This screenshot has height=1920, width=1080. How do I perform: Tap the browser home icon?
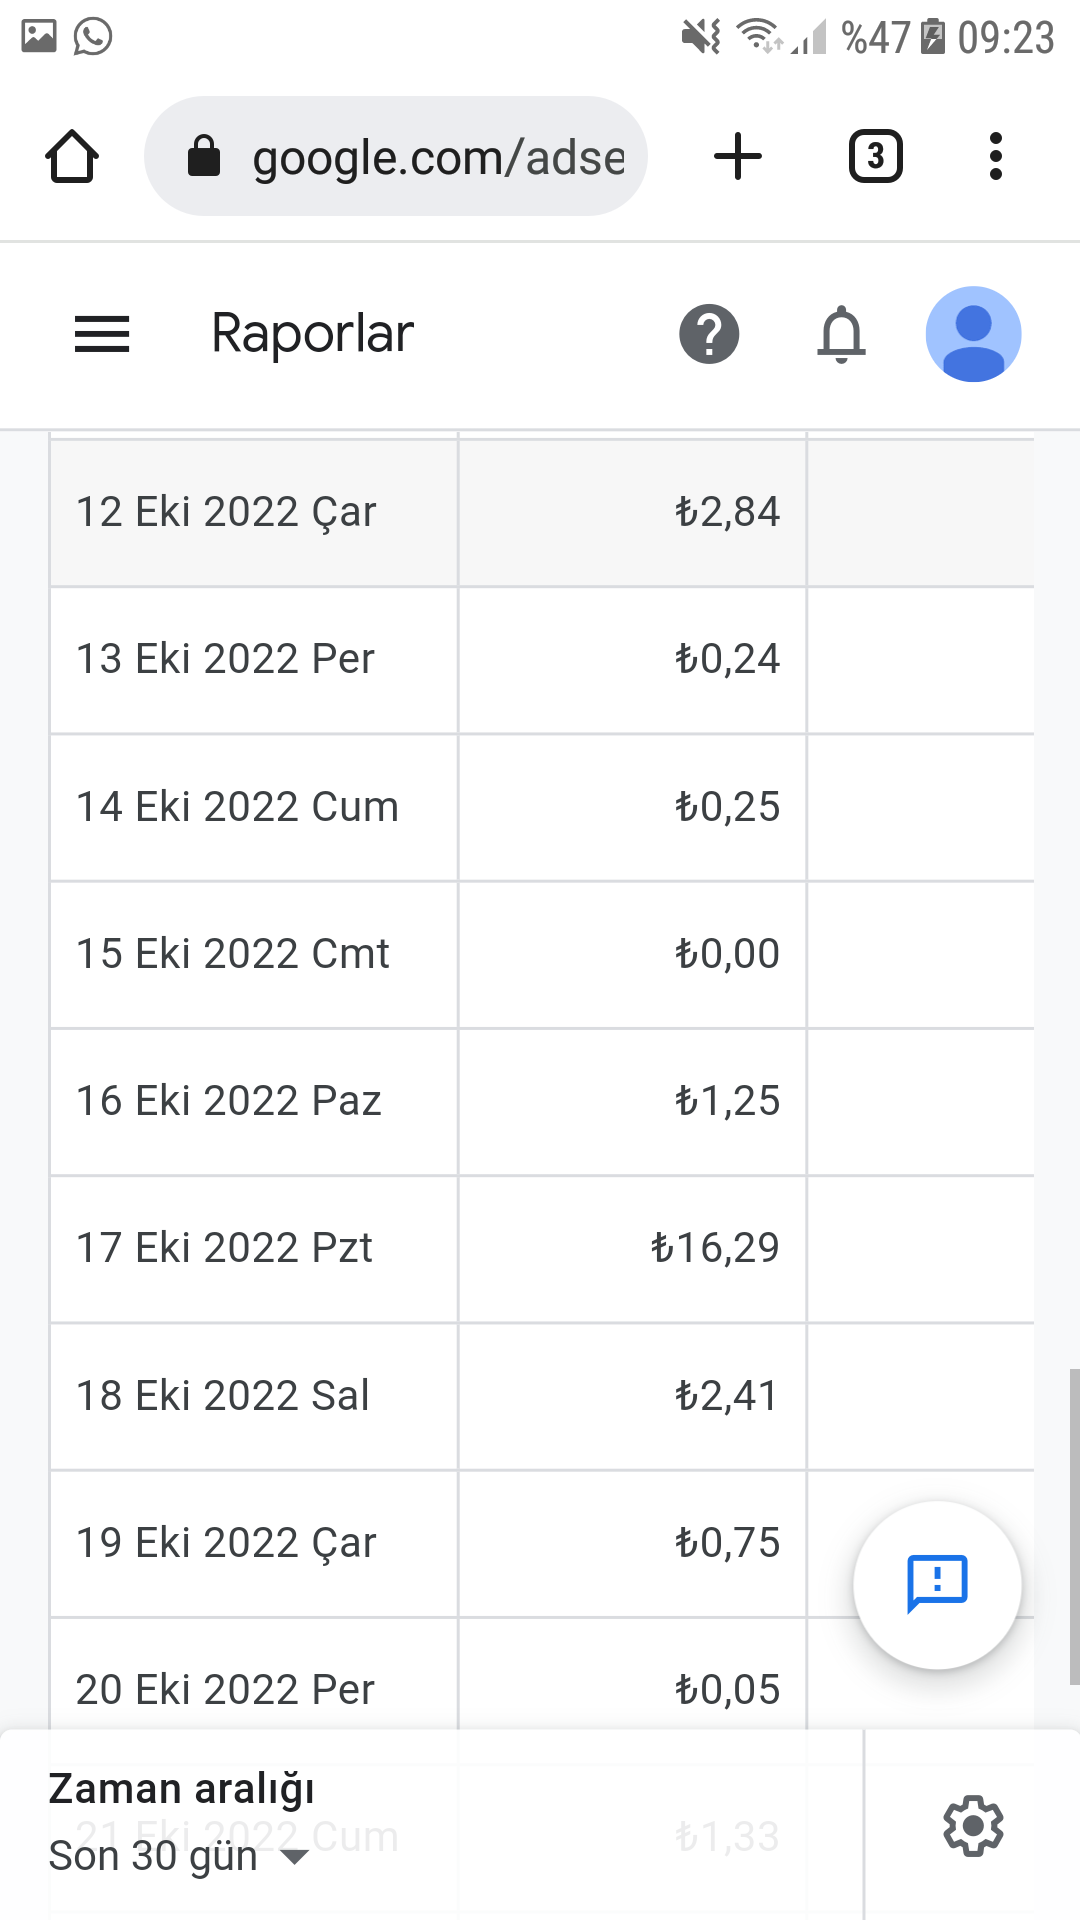point(72,157)
